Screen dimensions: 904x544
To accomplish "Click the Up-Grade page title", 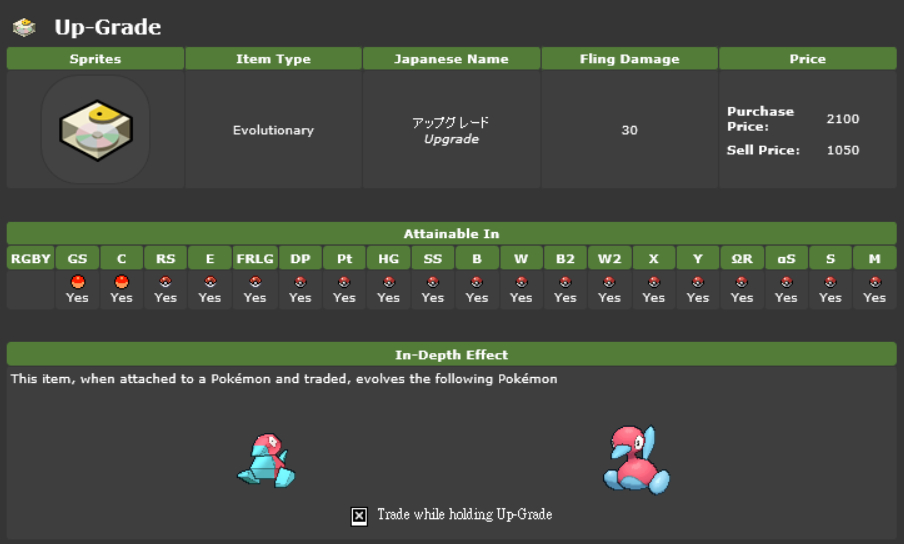I will (x=108, y=27).
